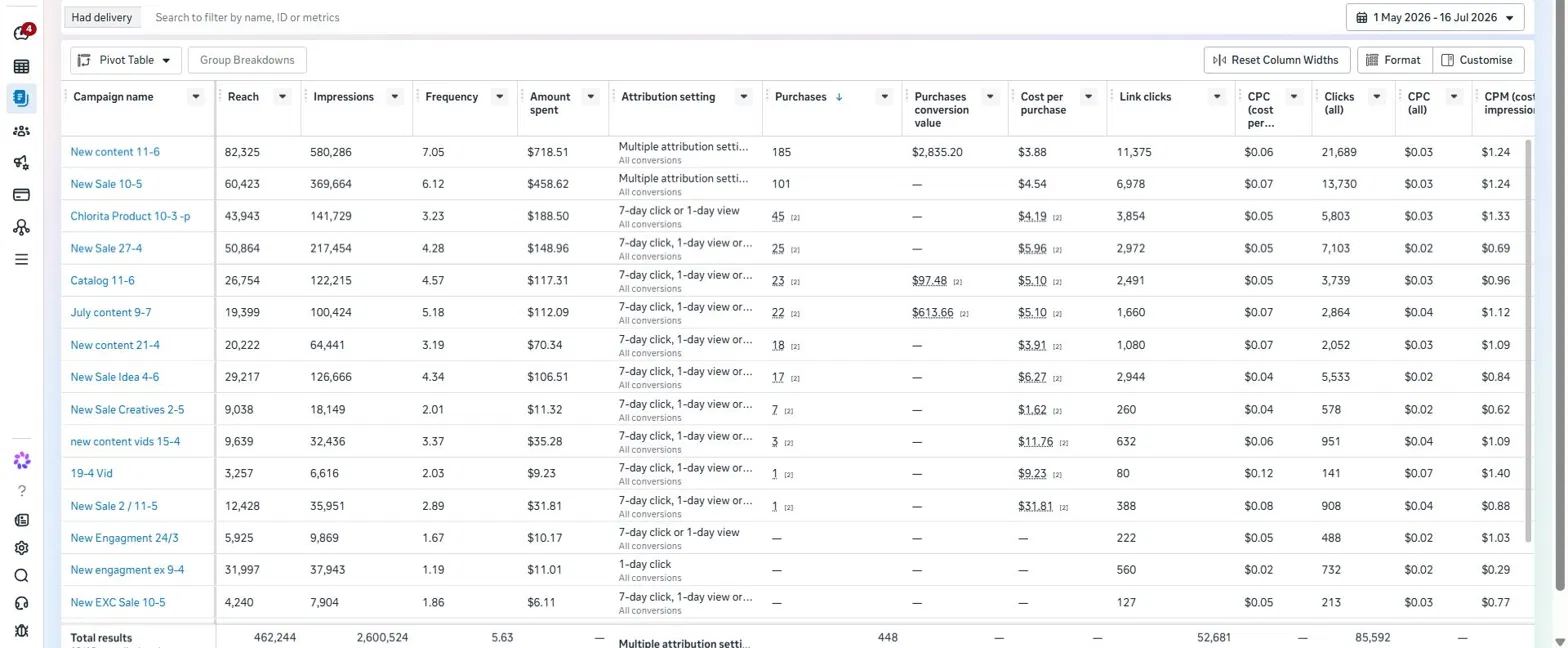
Task: Click the Format button
Action: (x=1394, y=60)
